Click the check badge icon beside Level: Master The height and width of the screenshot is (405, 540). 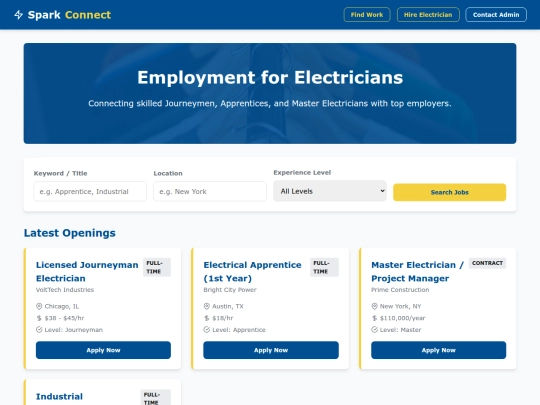pyautogui.click(x=374, y=330)
